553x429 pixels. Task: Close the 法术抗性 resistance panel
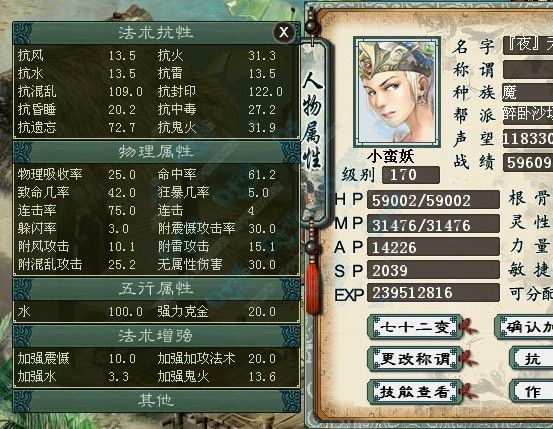pos(284,33)
